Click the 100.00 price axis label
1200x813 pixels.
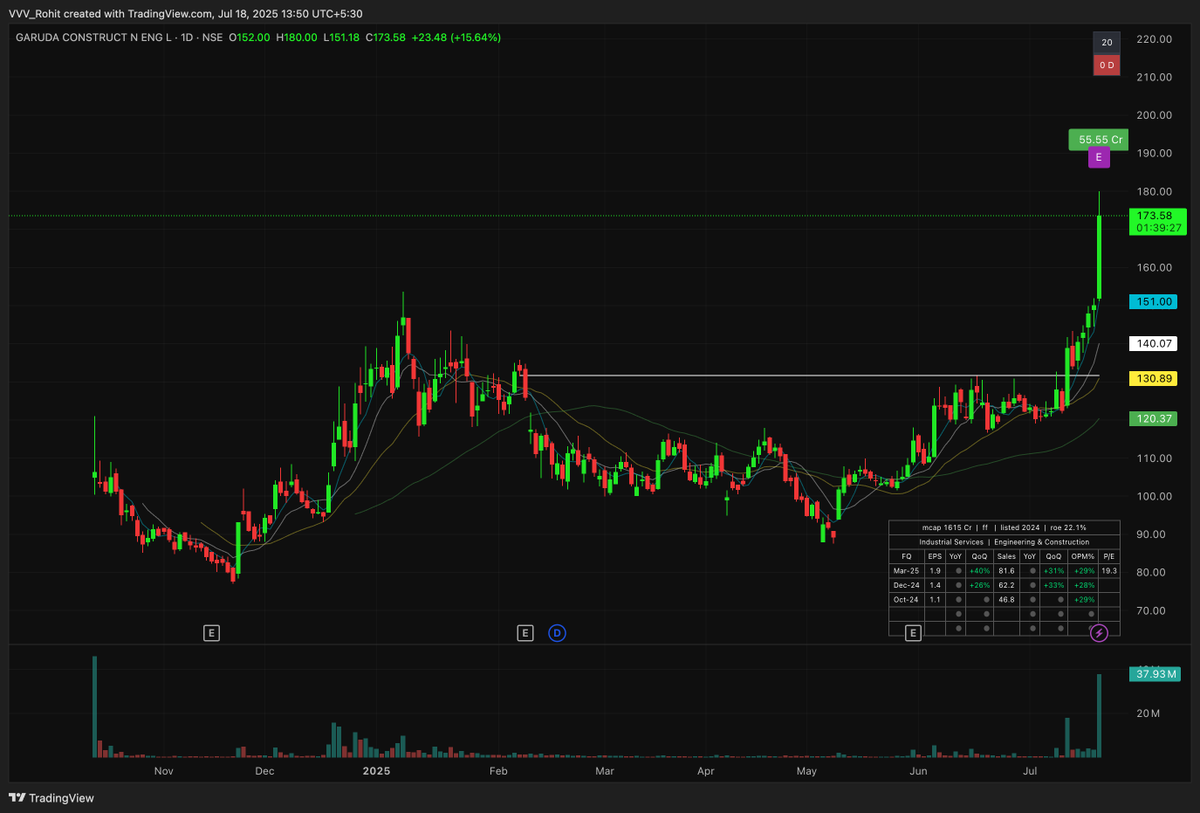point(1153,496)
